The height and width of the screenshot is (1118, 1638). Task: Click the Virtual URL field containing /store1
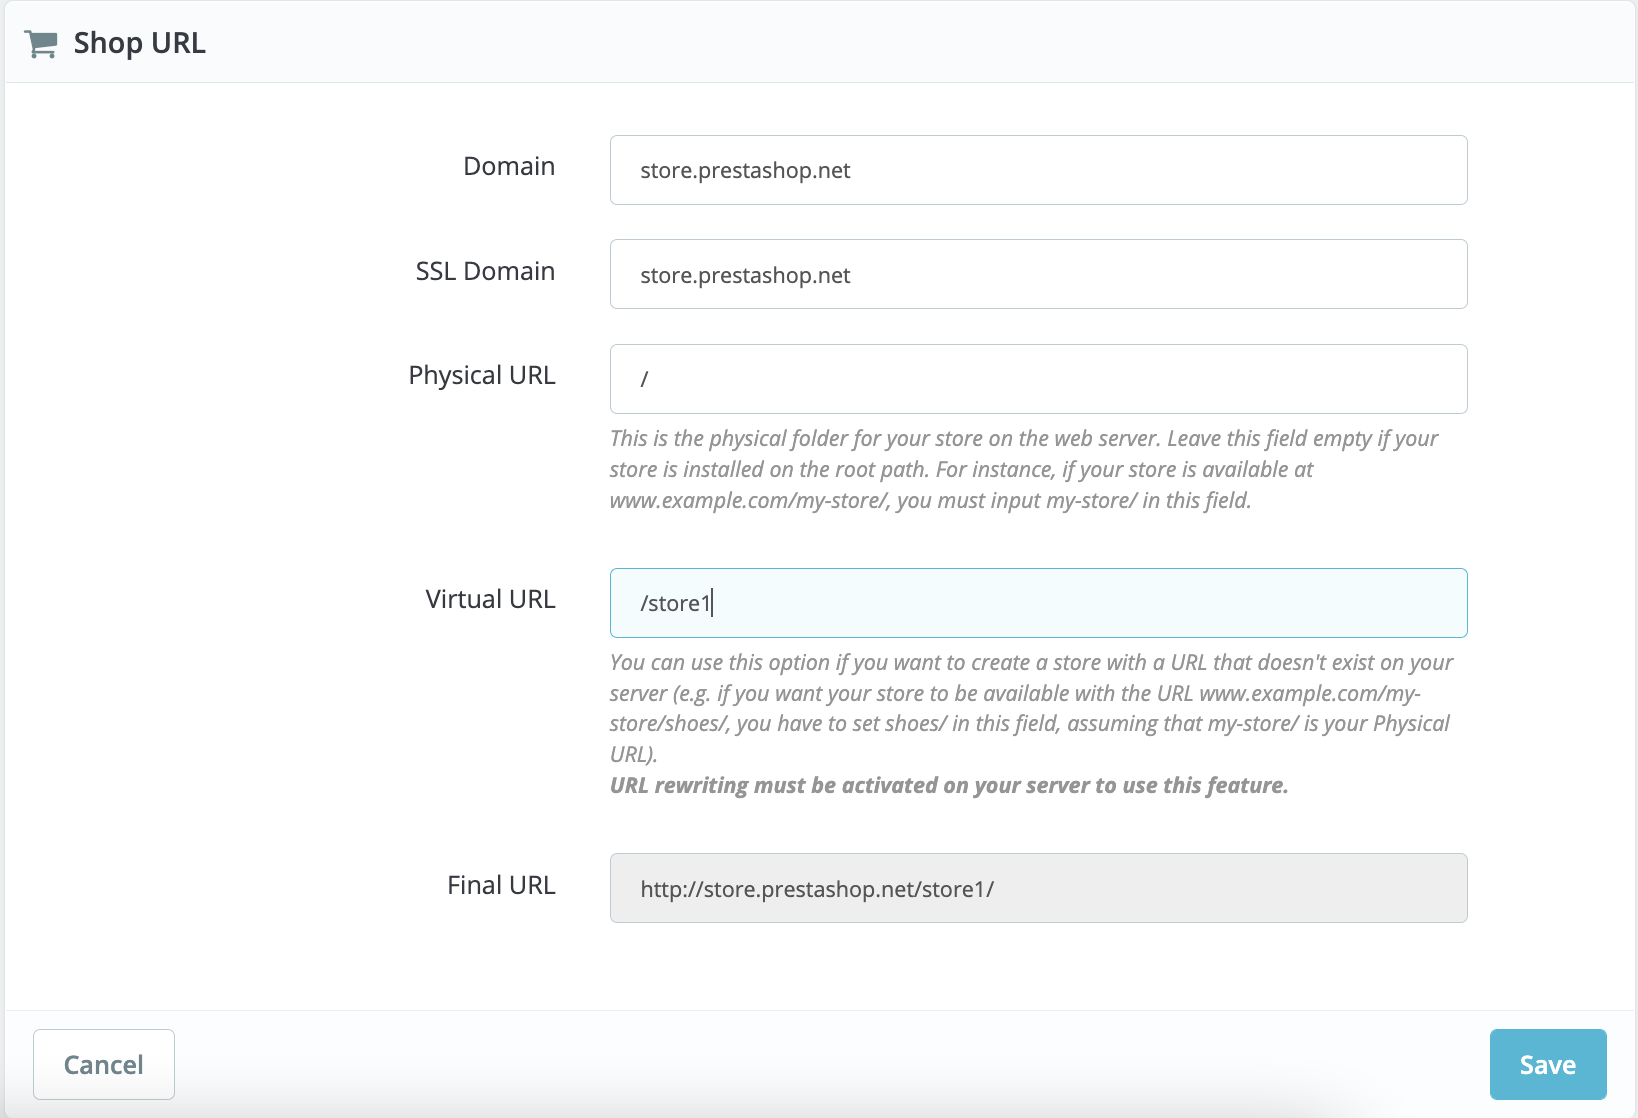pos(1038,603)
